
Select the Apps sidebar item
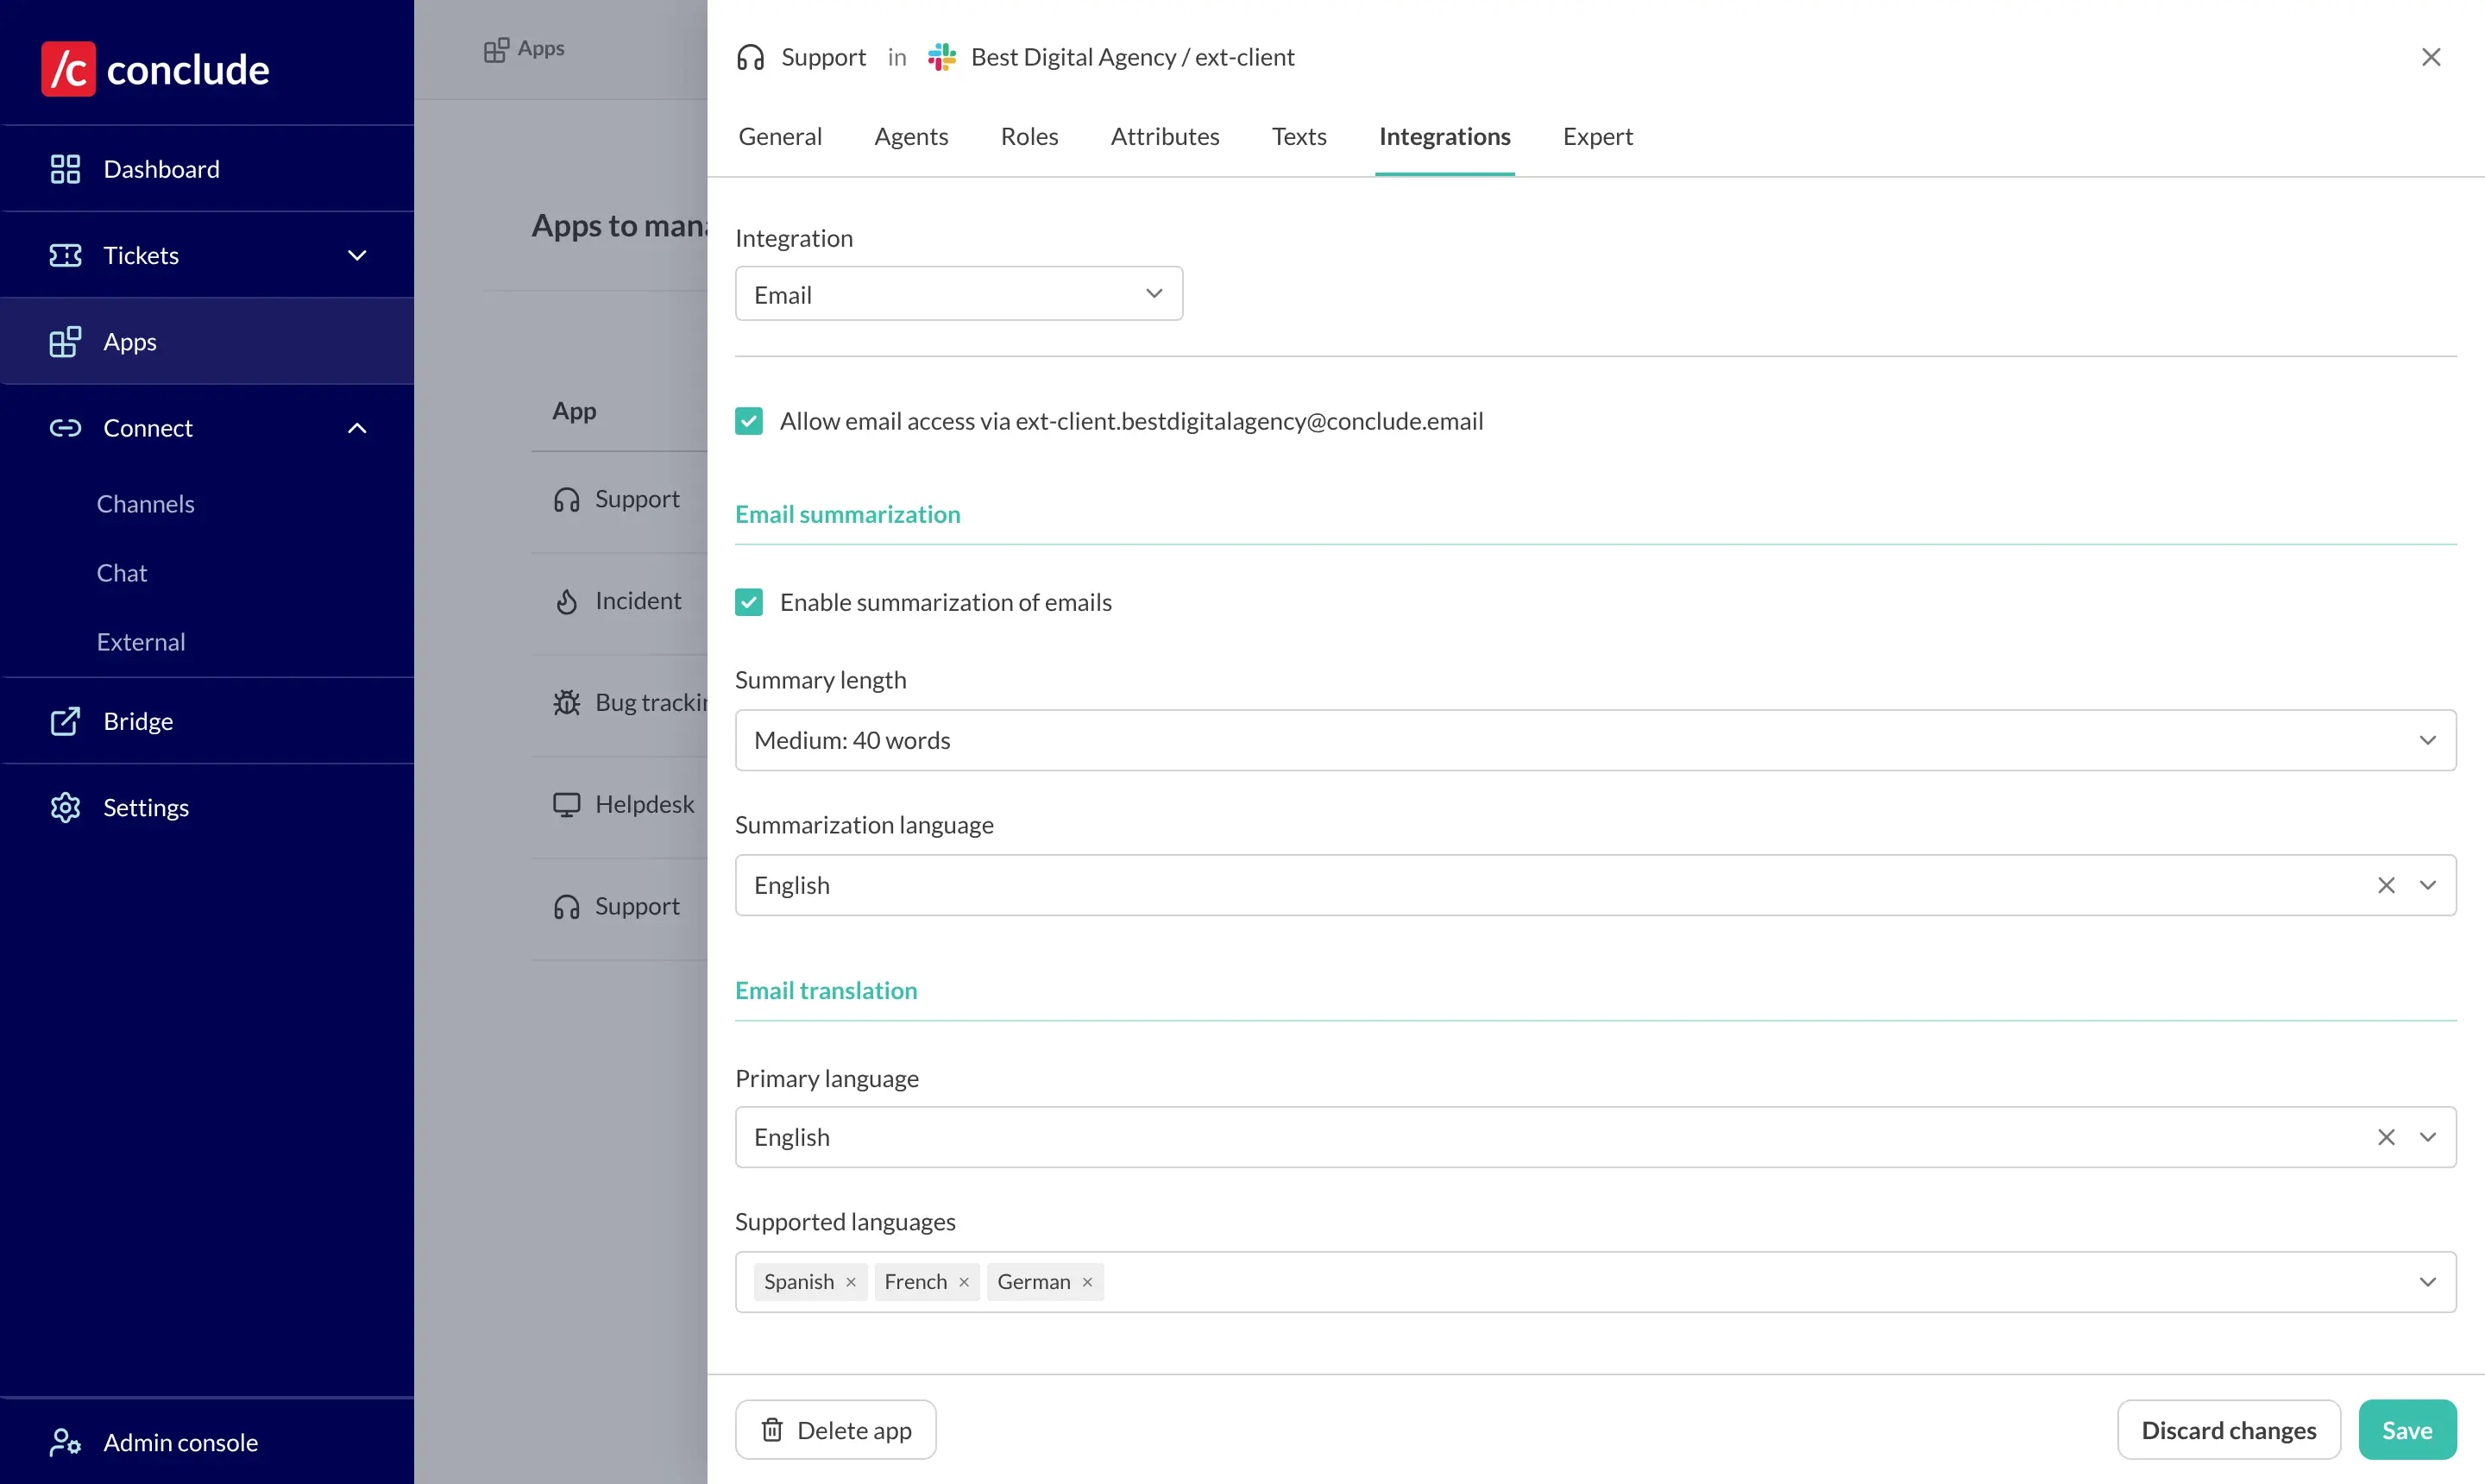(207, 341)
